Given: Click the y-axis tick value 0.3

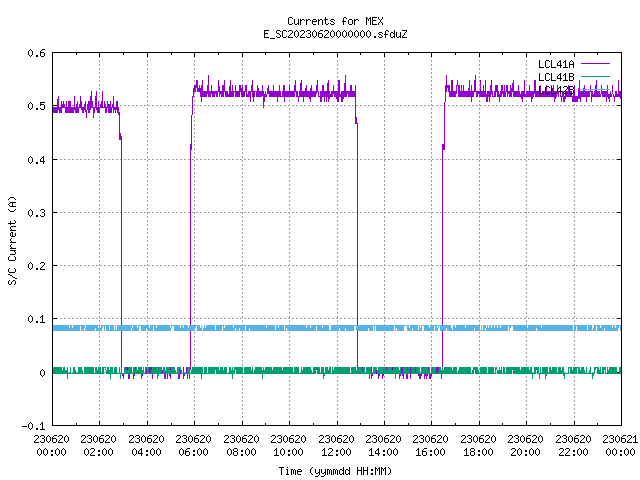Looking at the screenshot, I should click(36, 213).
